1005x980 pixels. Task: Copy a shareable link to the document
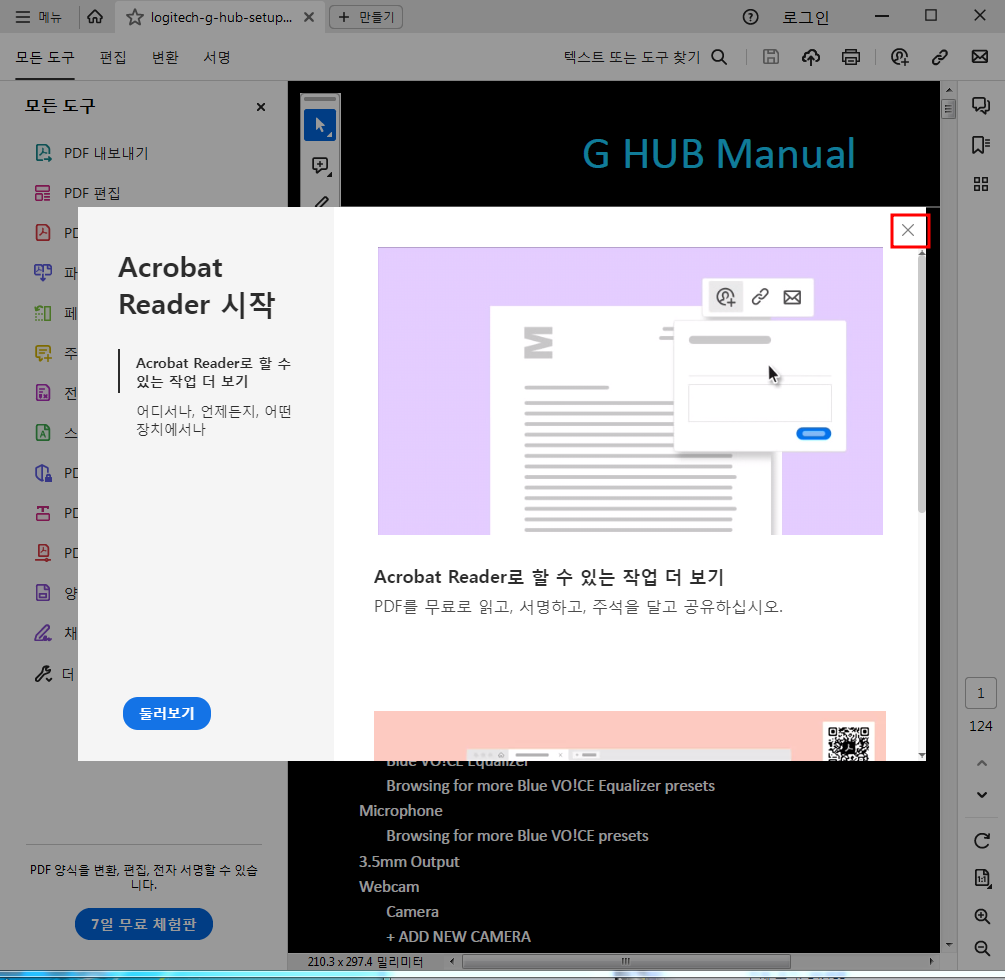coord(939,57)
